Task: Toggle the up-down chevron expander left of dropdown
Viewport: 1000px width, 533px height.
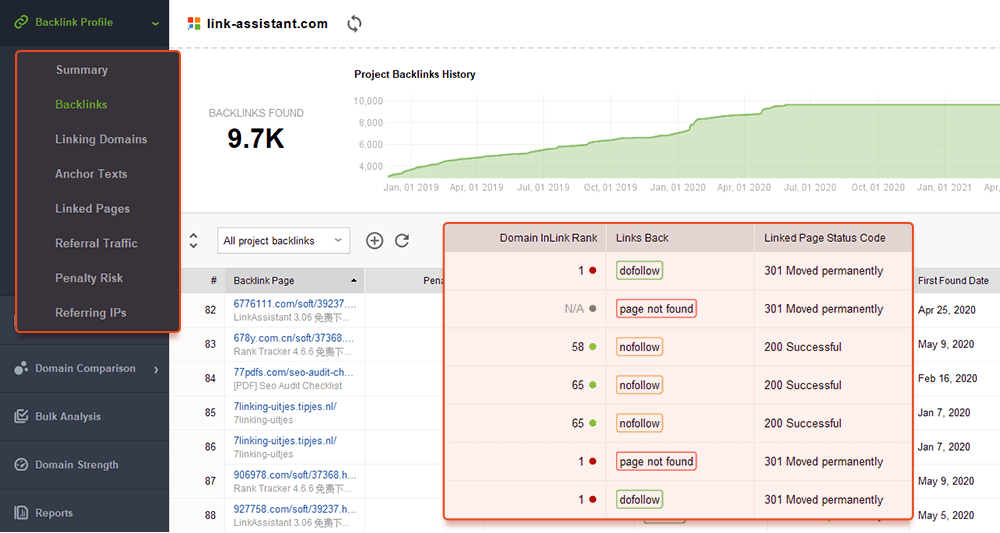Action: pyautogui.click(x=193, y=240)
